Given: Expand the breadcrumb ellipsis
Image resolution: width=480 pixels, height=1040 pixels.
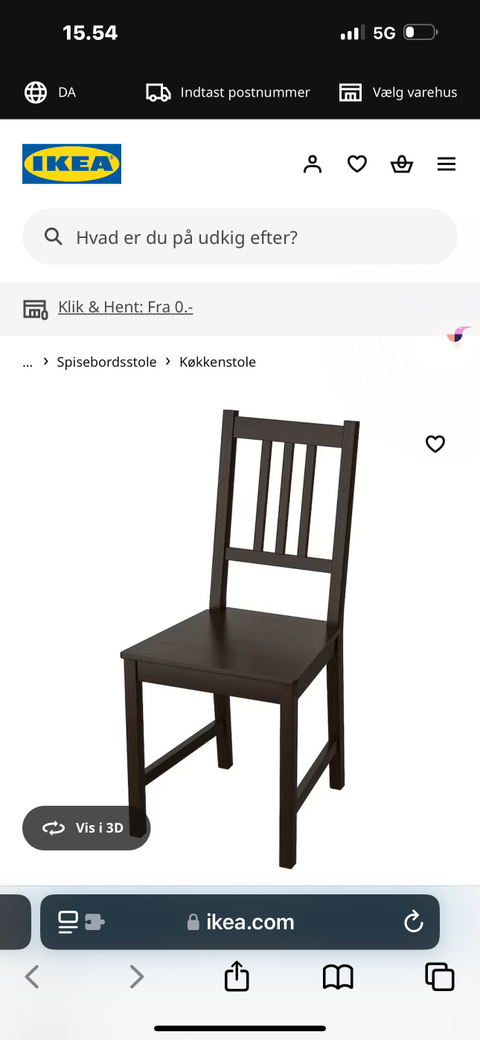Looking at the screenshot, I should [x=27, y=362].
